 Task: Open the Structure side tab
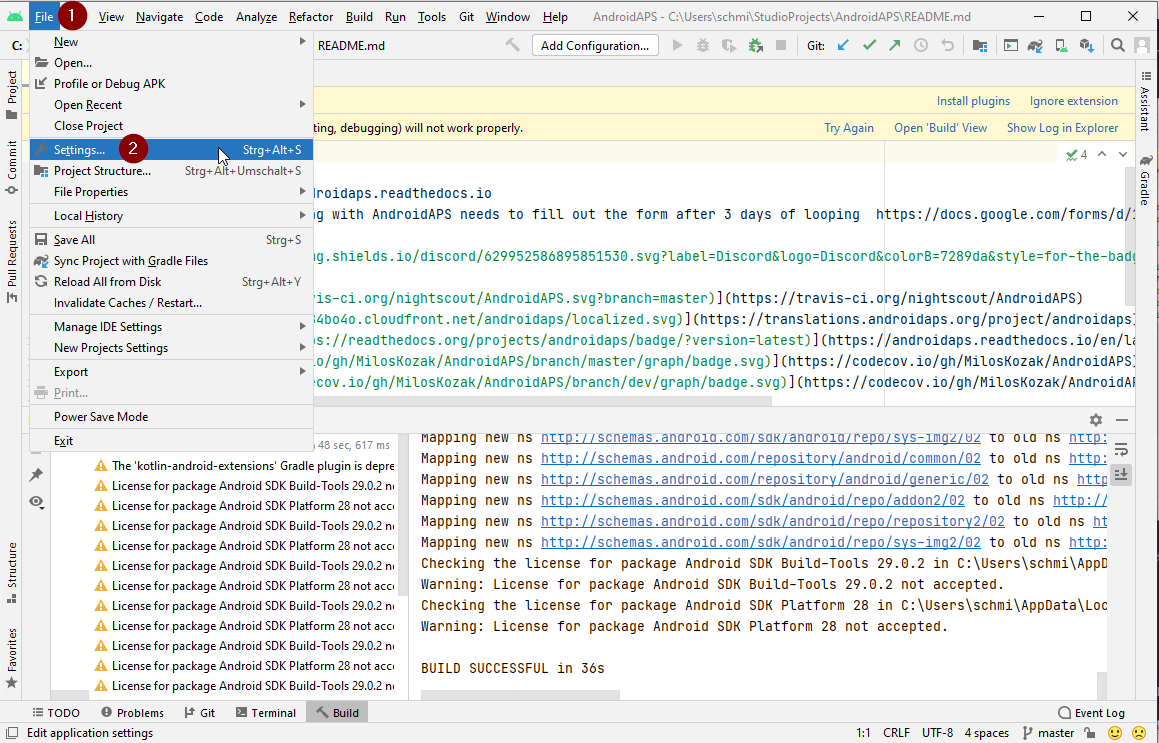point(11,573)
